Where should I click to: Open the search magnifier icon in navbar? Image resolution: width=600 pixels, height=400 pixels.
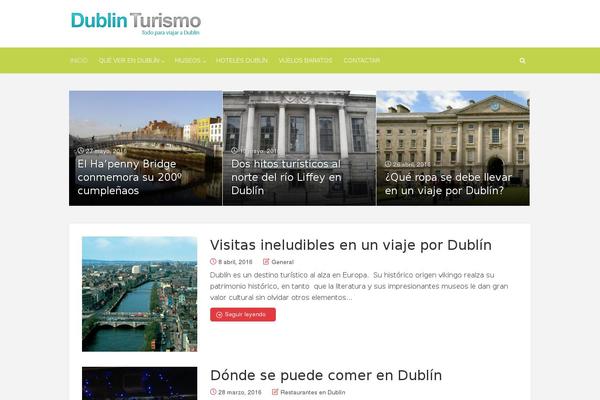522,60
